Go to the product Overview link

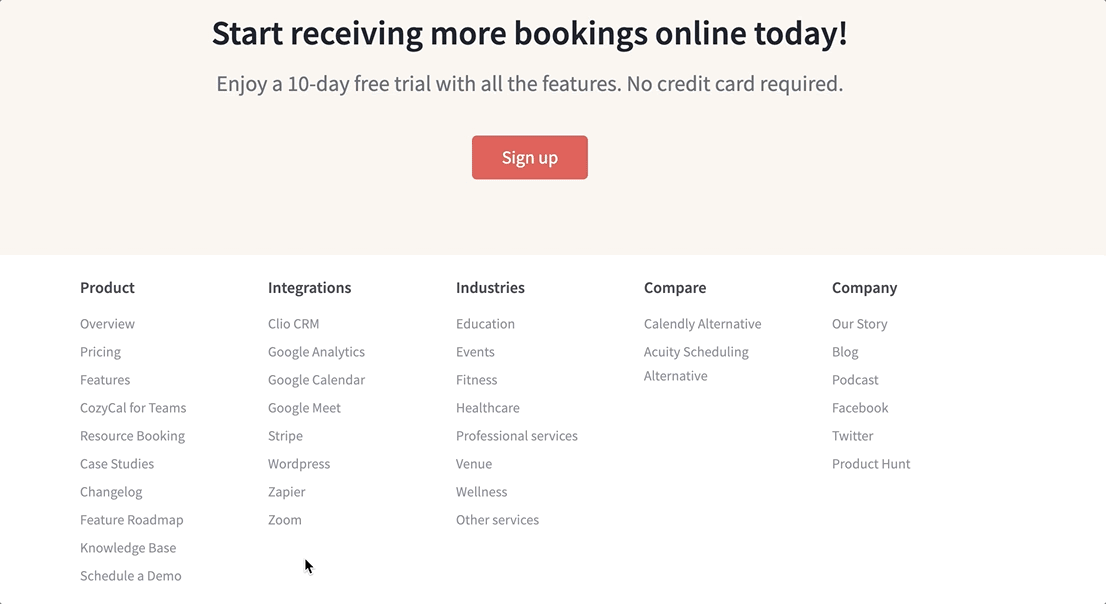point(107,324)
